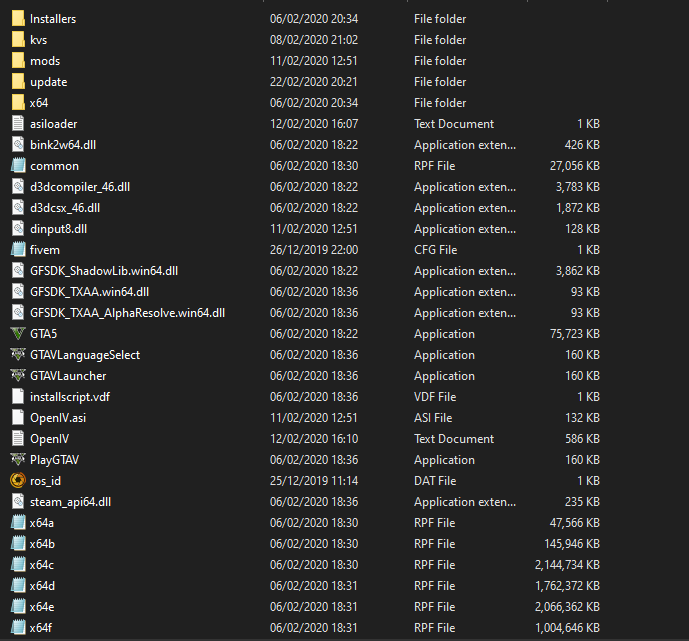689x641 pixels.
Task: Click the asiloader text document icon
Action: click(x=17, y=124)
